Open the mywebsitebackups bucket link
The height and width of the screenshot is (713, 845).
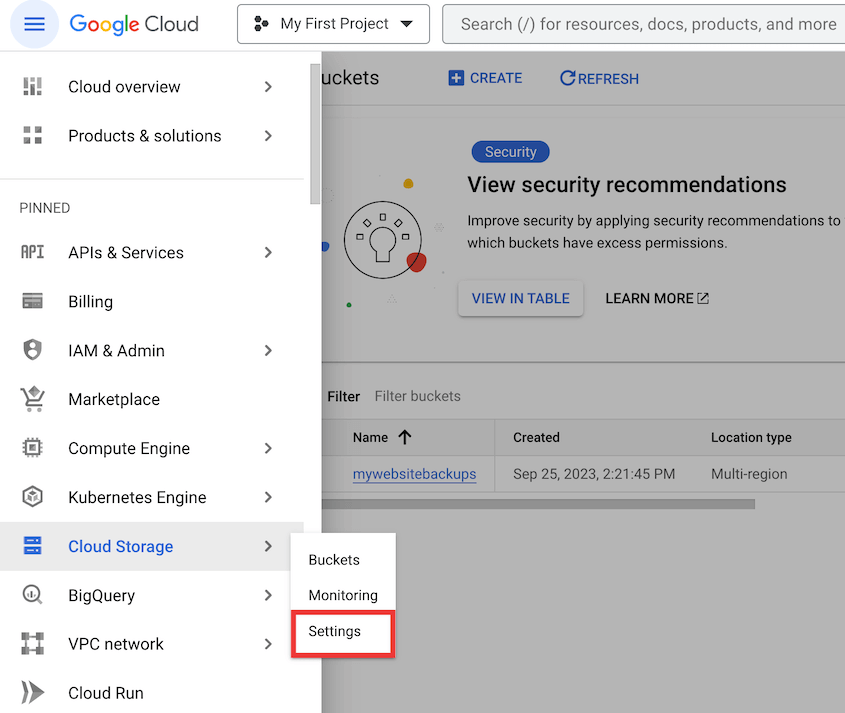[x=414, y=474]
